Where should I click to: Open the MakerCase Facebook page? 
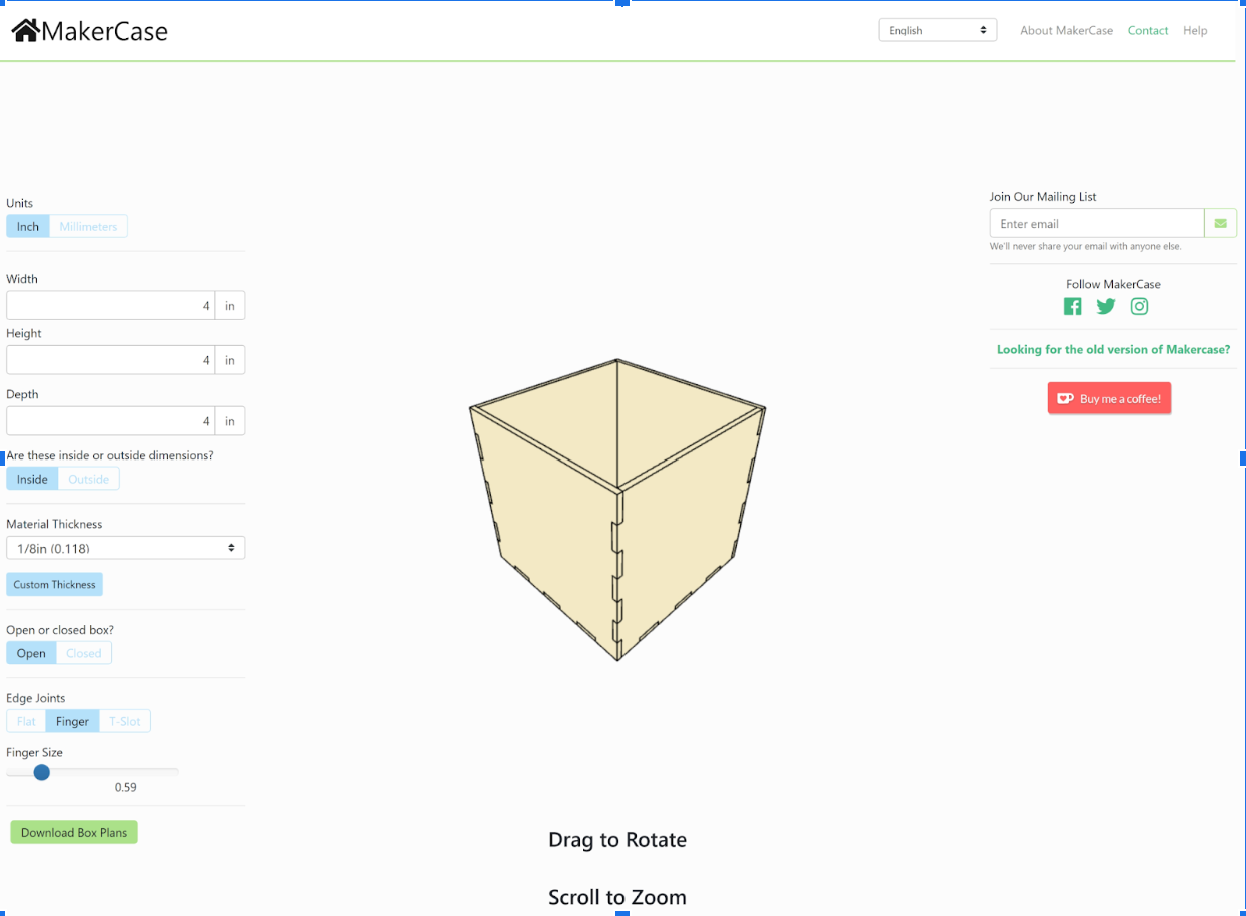click(1072, 306)
